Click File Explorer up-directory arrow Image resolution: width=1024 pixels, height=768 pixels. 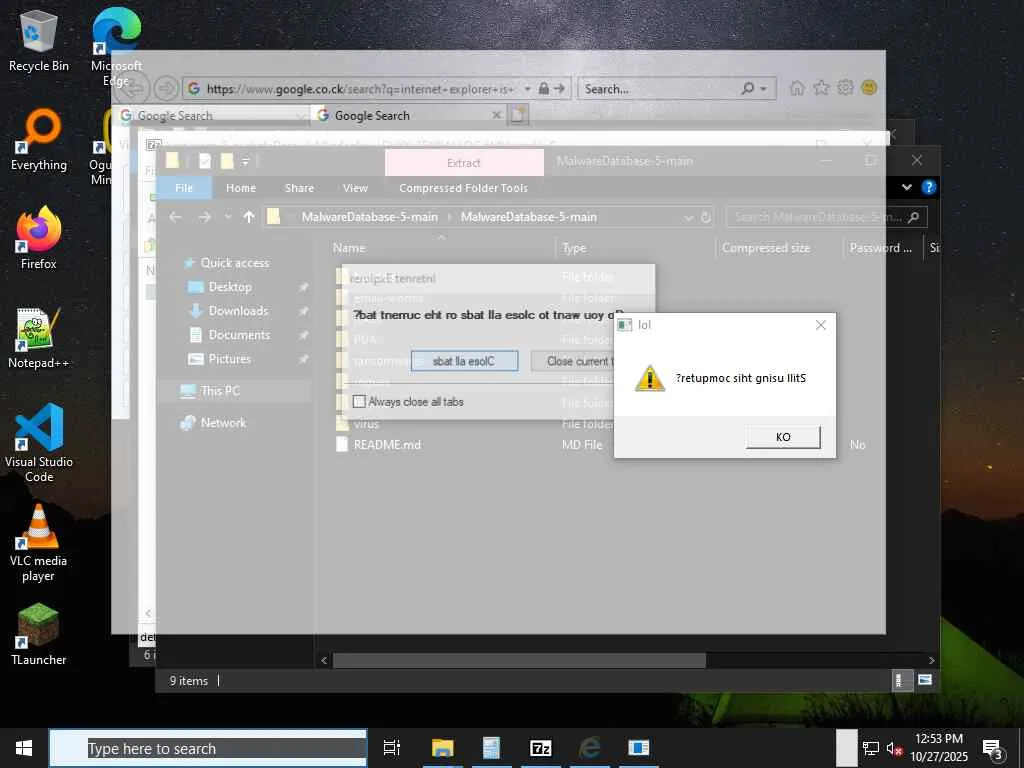pyautogui.click(x=249, y=217)
